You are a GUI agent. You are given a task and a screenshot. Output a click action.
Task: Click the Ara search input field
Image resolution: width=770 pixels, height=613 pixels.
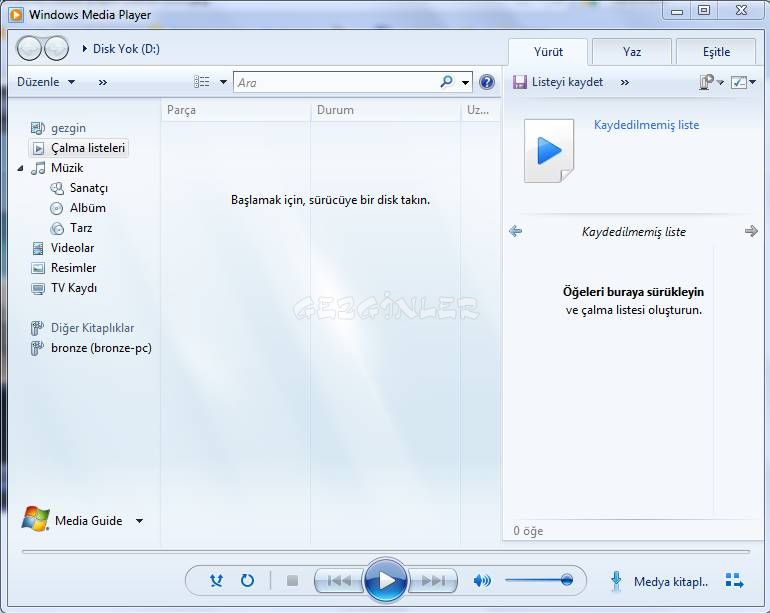click(x=336, y=83)
